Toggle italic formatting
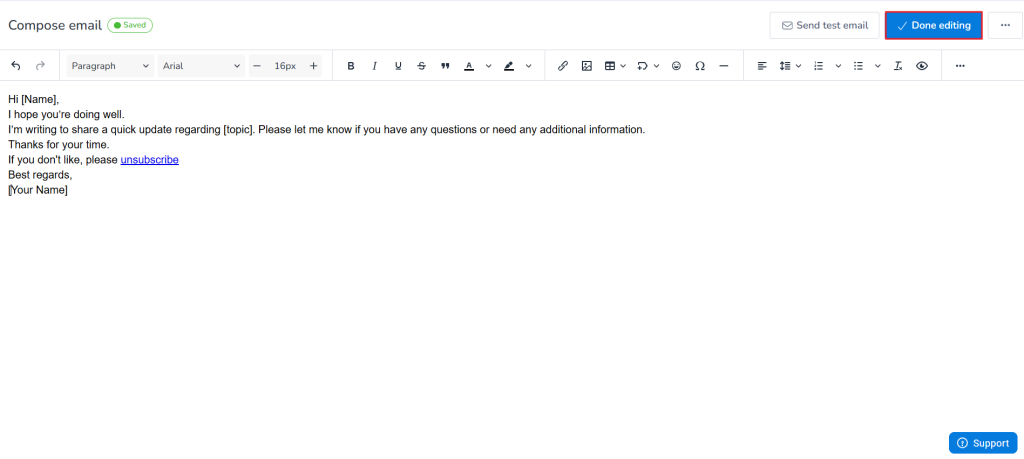The image size is (1024, 459). pyautogui.click(x=374, y=66)
